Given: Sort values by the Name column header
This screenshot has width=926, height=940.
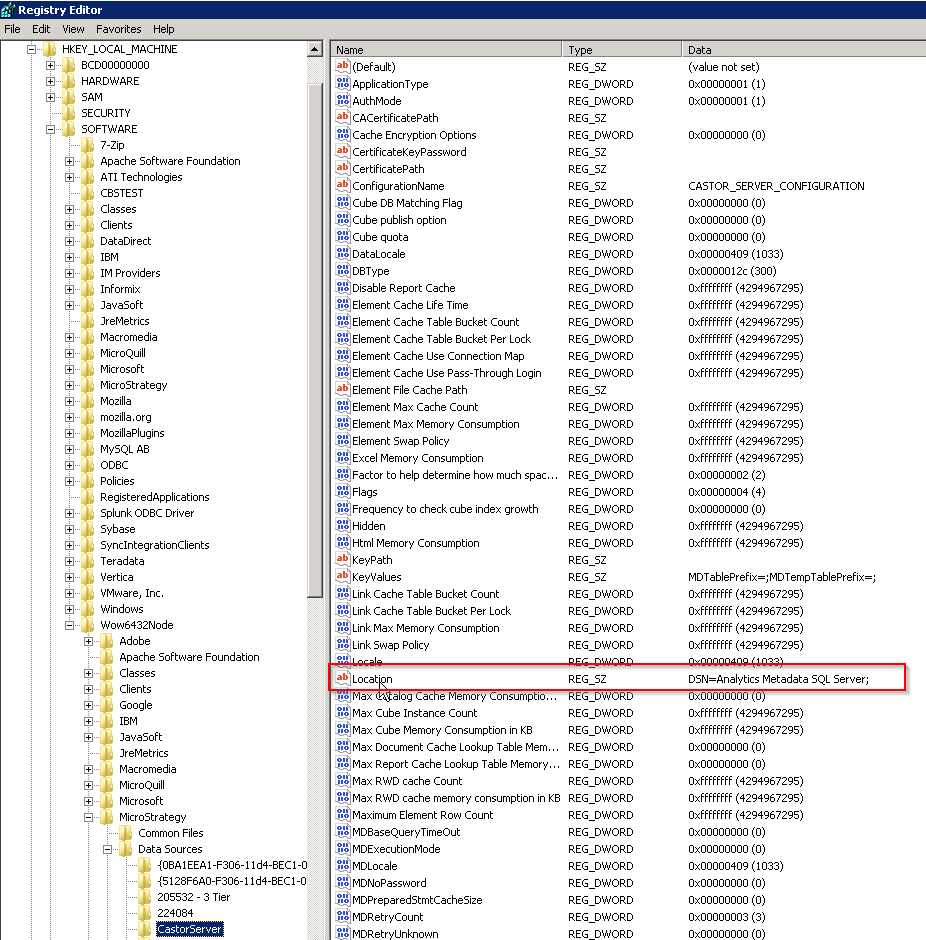Looking at the screenshot, I should 445,49.
